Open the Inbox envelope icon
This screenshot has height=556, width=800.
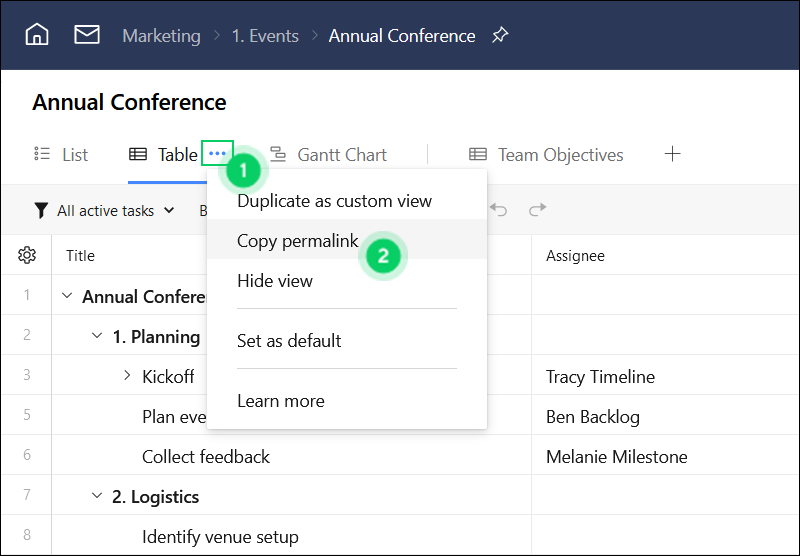pyautogui.click(x=87, y=35)
